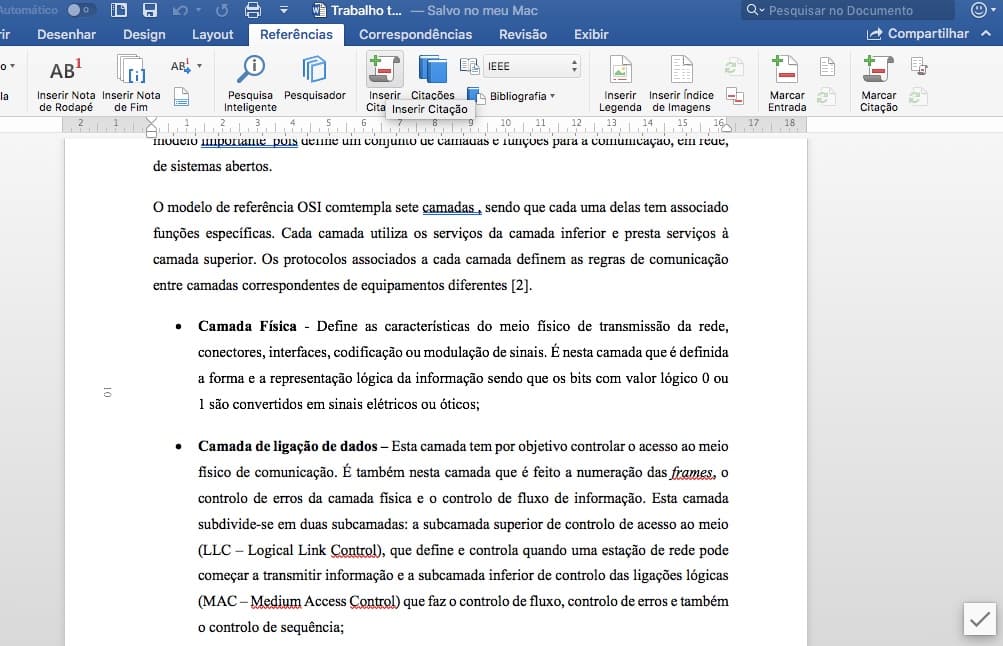The image size is (1003, 646).
Task: Switch to the Revisão tab
Action: point(521,33)
